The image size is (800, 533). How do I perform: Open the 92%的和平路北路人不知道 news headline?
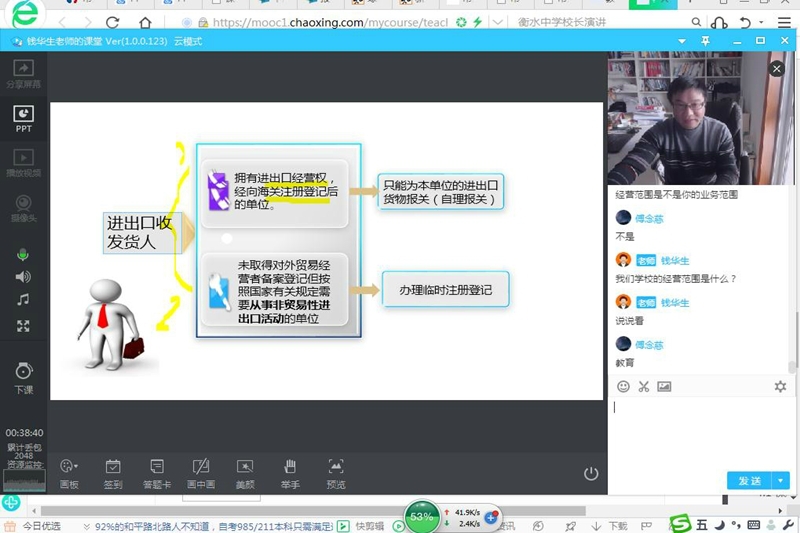pos(213,526)
